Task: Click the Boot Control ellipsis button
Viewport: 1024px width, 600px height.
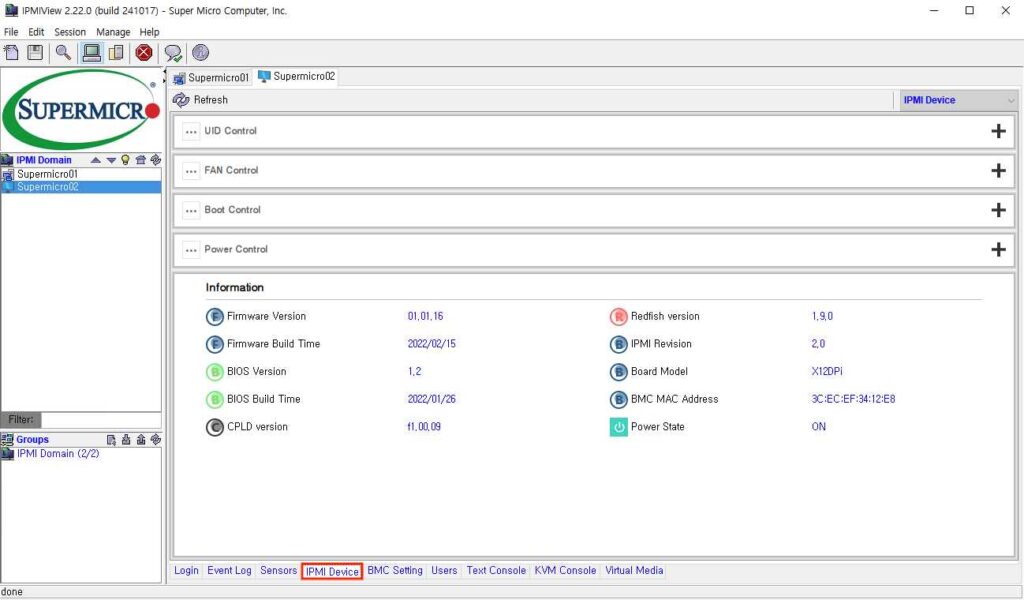Action: click(x=191, y=210)
